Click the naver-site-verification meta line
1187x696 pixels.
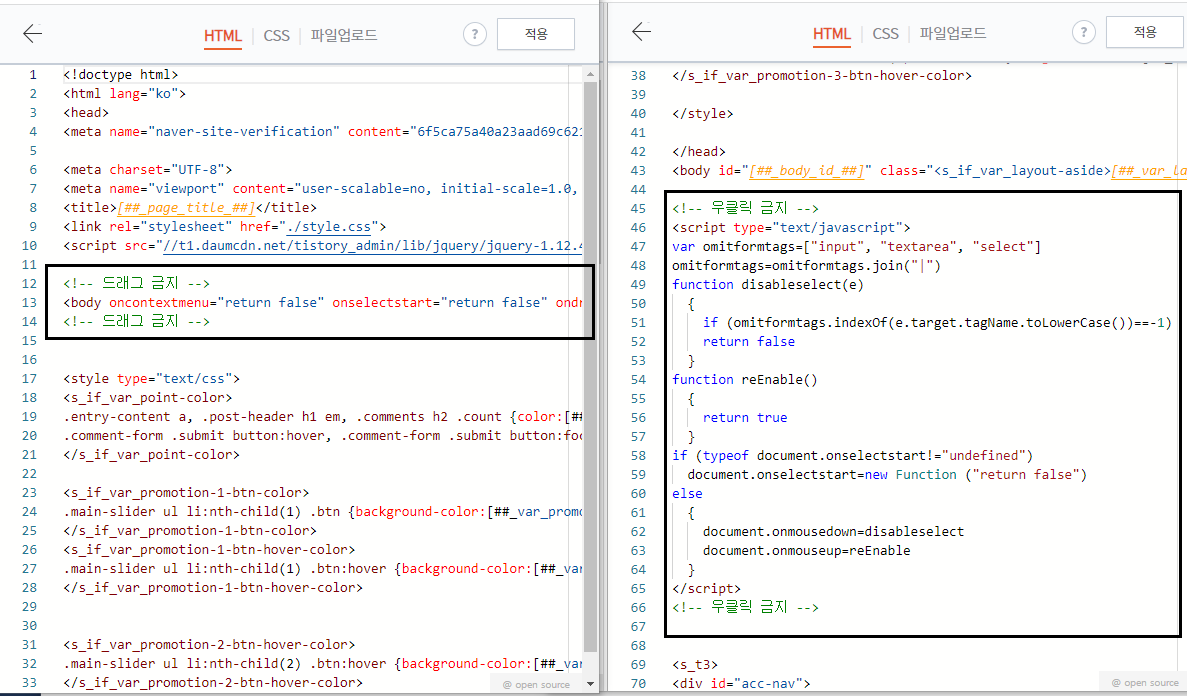[x=323, y=131]
